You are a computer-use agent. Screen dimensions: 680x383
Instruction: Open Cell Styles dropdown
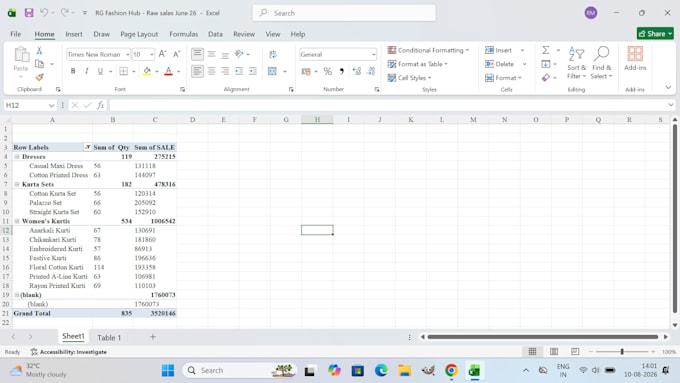point(409,78)
